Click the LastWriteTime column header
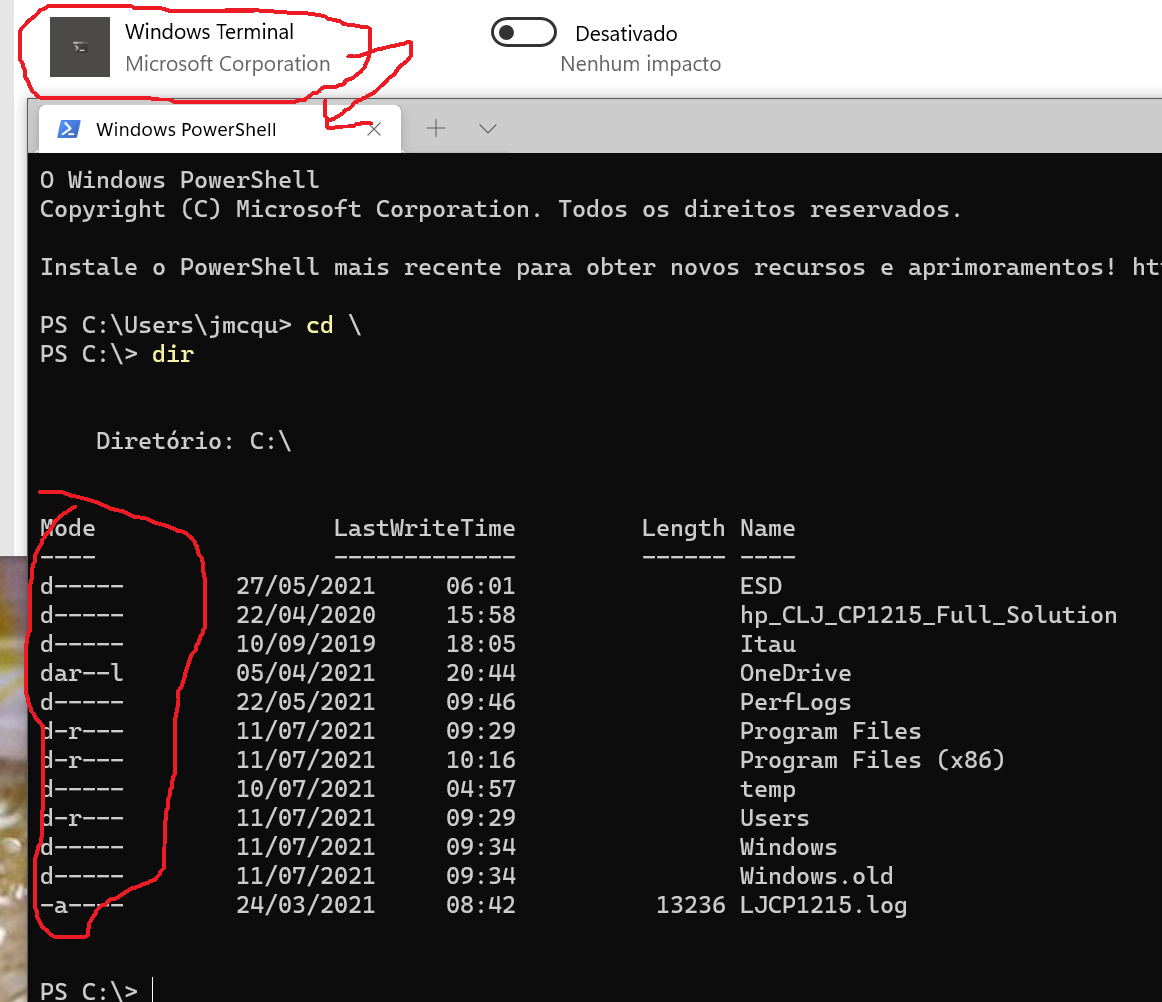 point(424,528)
